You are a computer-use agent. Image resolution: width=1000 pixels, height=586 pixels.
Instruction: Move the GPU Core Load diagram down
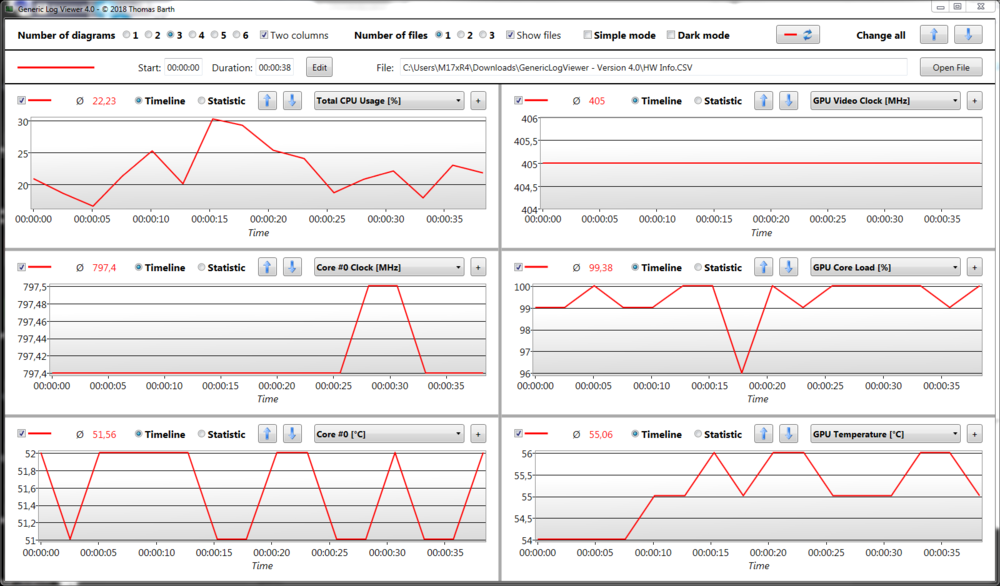(788, 267)
